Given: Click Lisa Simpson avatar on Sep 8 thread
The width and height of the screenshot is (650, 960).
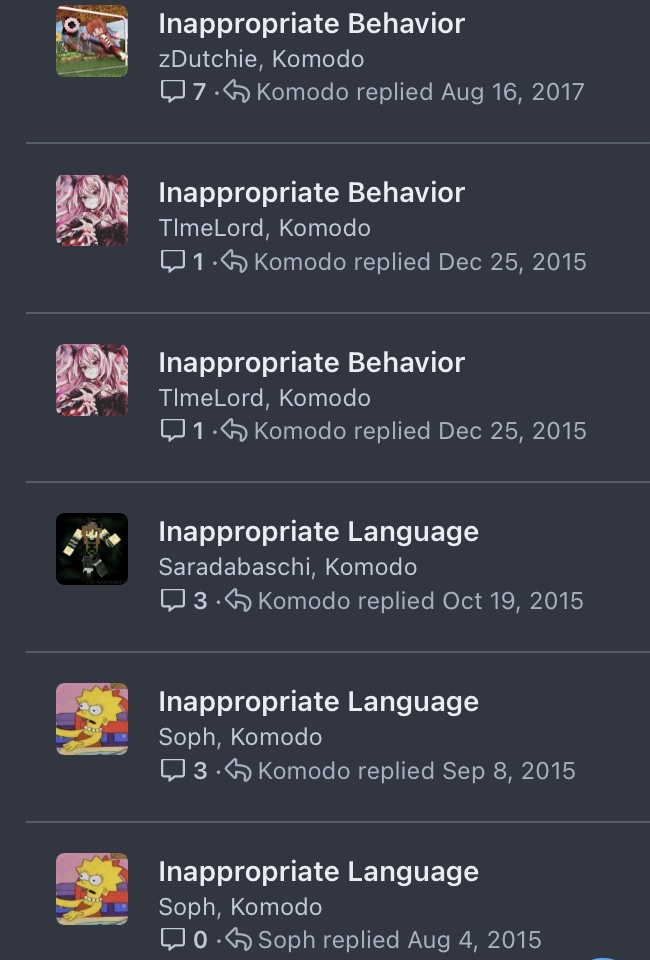Looking at the screenshot, I should pos(92,719).
